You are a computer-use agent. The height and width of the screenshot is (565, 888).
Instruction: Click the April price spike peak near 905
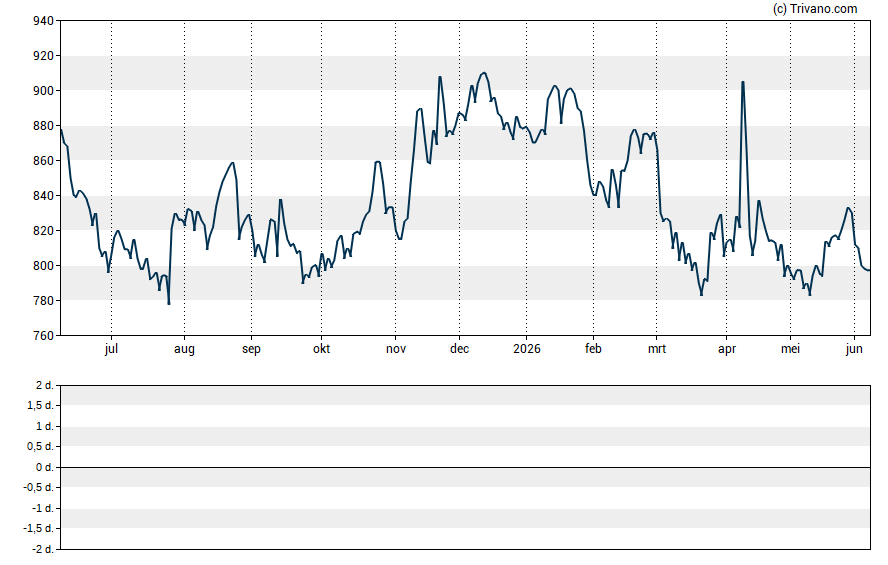click(742, 82)
